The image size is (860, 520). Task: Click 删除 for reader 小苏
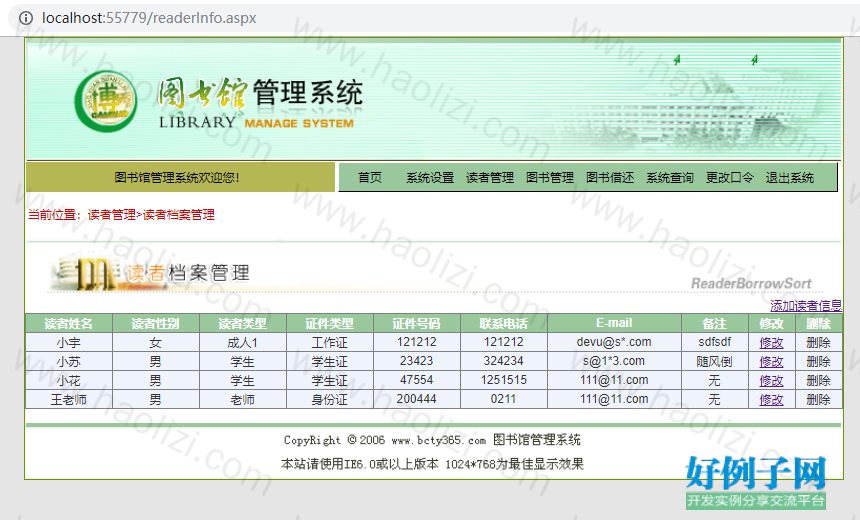coord(818,362)
